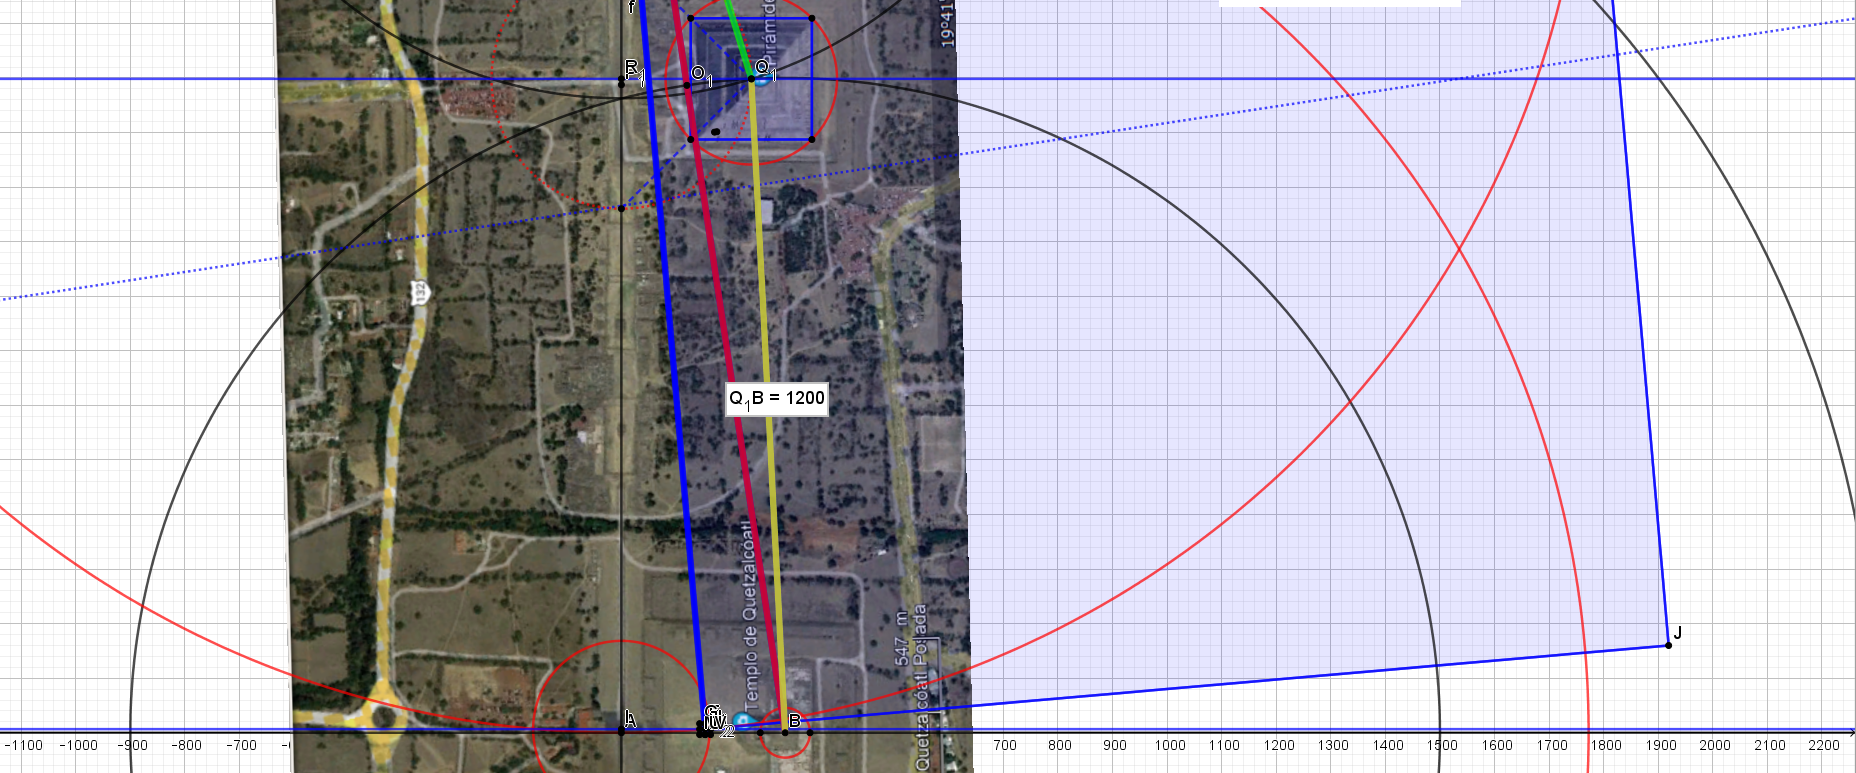Click the -1000 tick label on the x-axis
Screen dimensions: 1856x773
pos(78,745)
